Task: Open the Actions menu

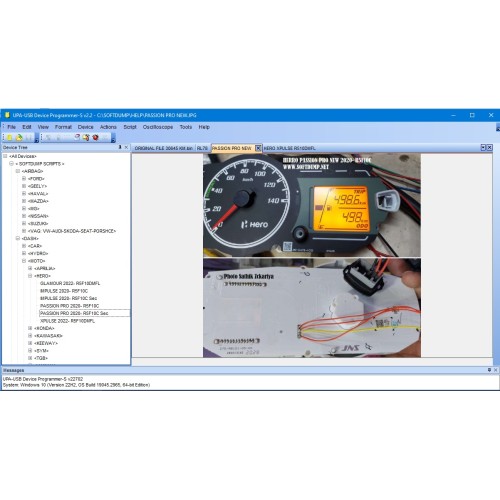Action: 108,127
